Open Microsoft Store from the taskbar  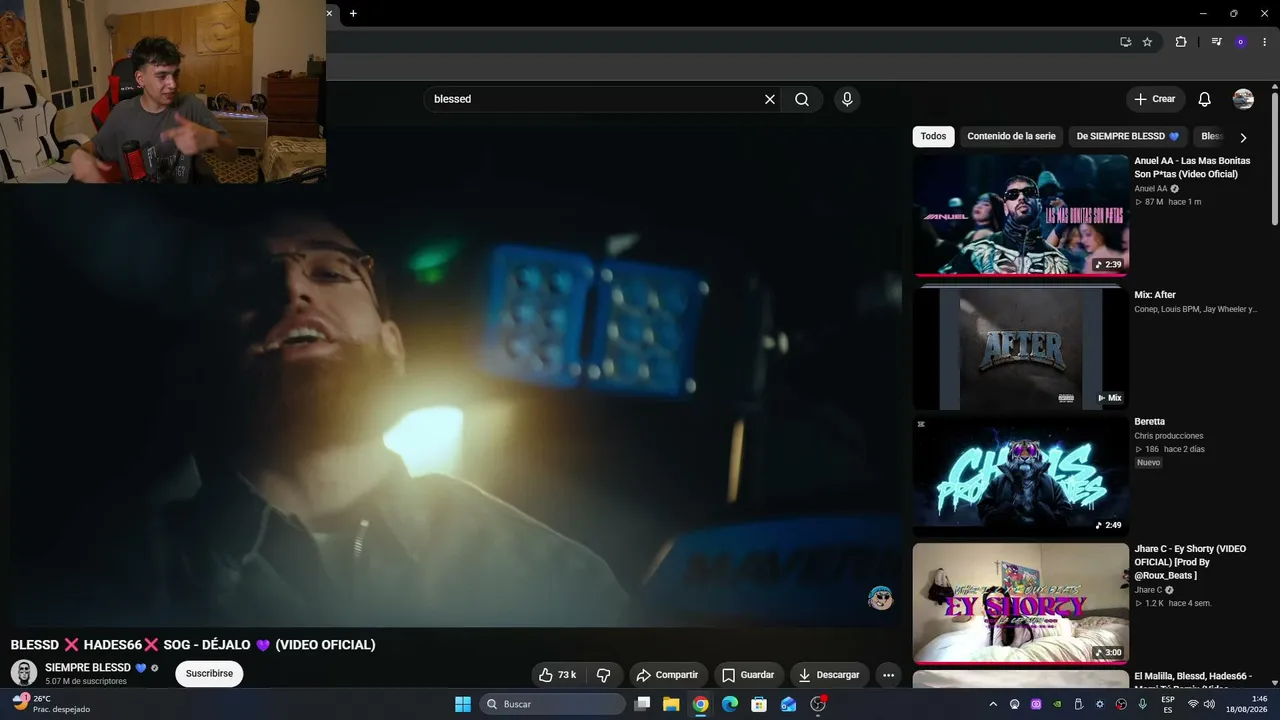pos(759,704)
